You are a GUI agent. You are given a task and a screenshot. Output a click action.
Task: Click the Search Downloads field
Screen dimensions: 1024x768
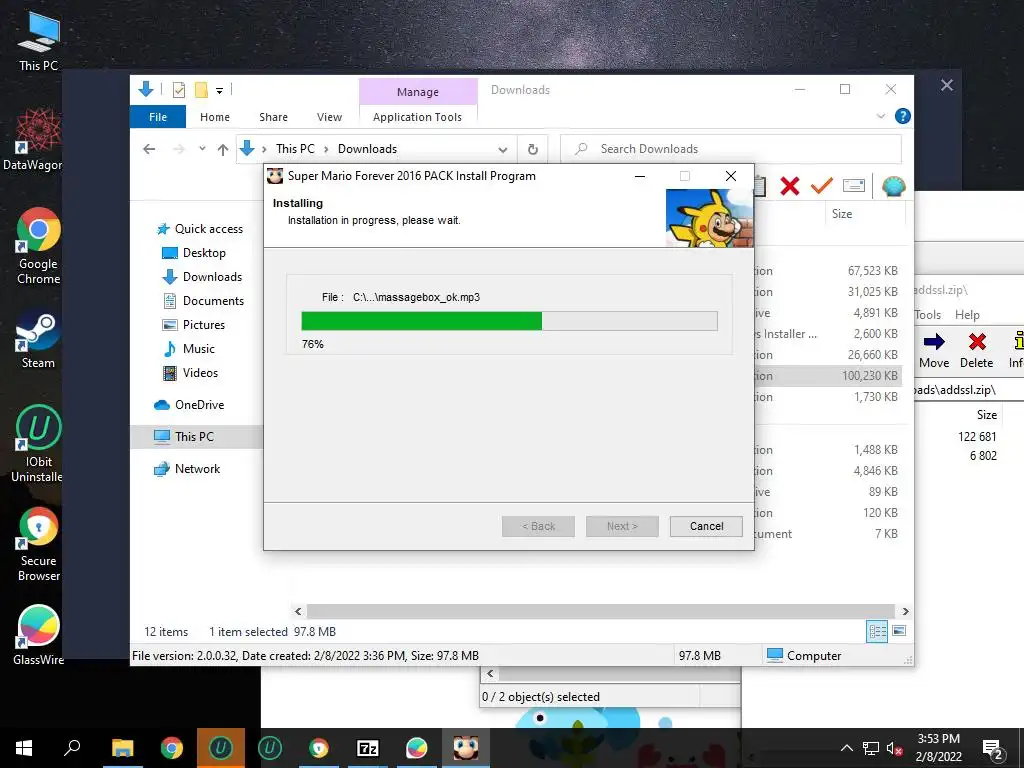[731, 149]
